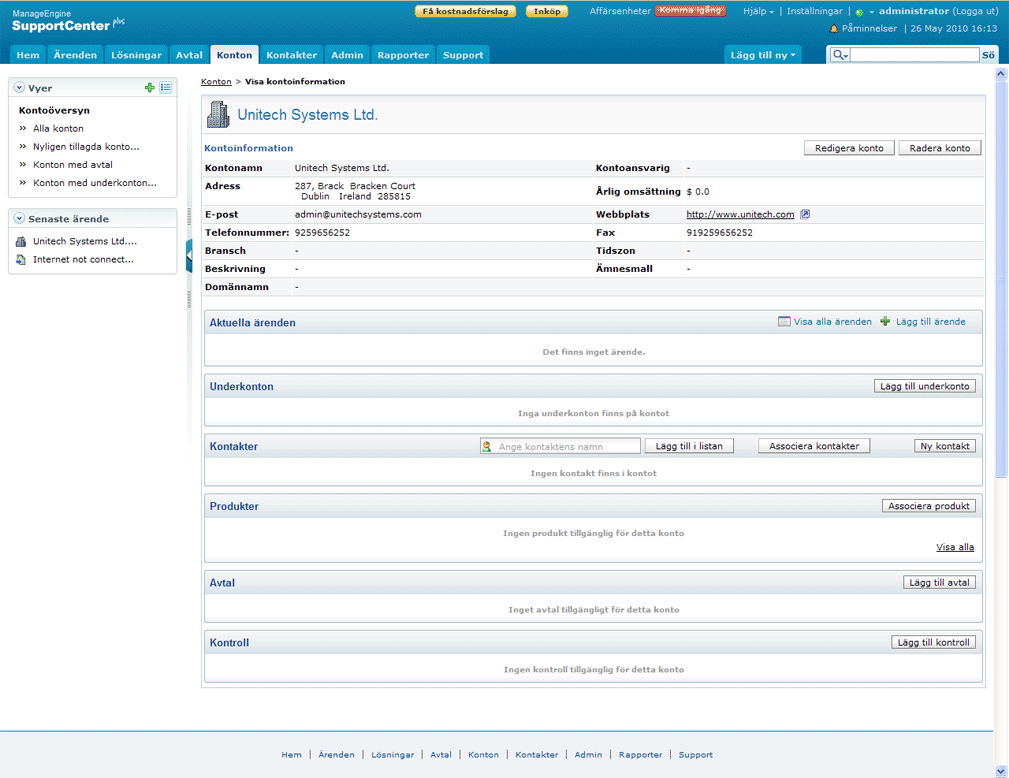Select Konton med avtal view
Image resolution: width=1009 pixels, height=778 pixels.
(73, 165)
